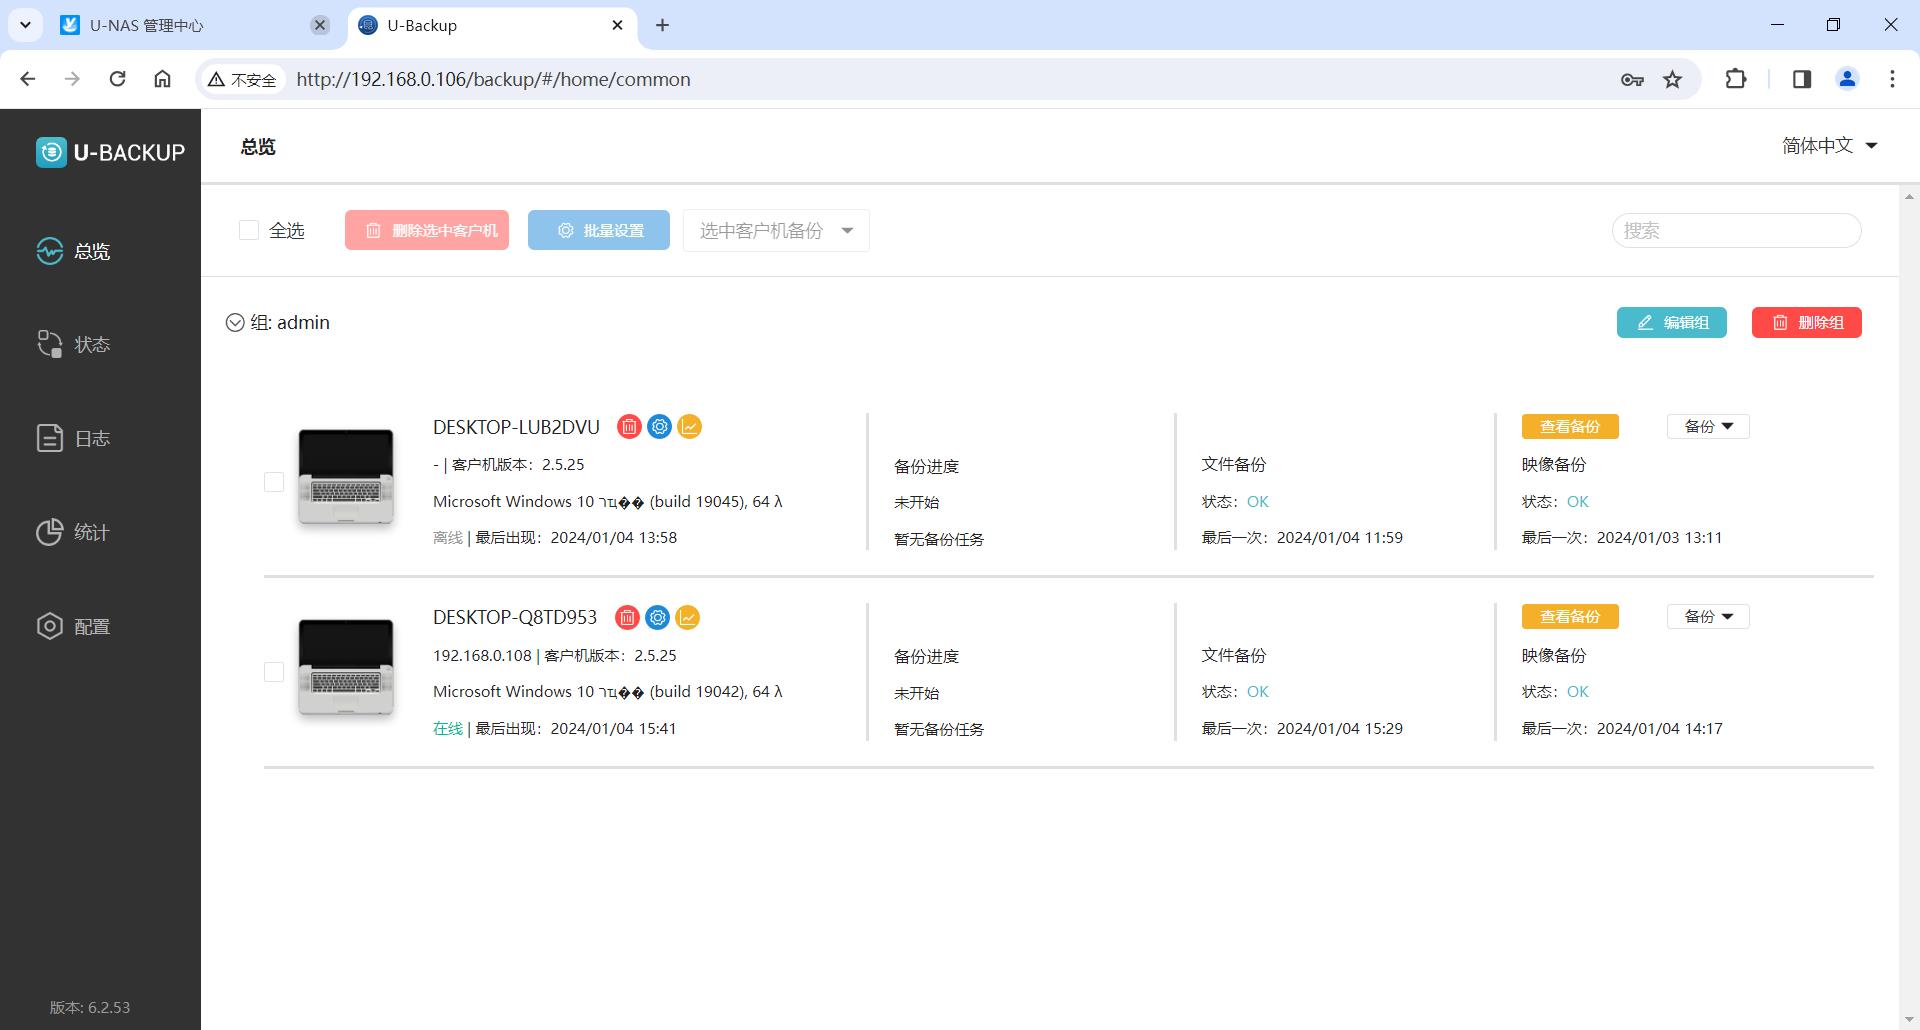The width and height of the screenshot is (1920, 1030).
Task: Click 查看备份 for DESKTOP-LUB2DVU
Action: click(x=1569, y=426)
